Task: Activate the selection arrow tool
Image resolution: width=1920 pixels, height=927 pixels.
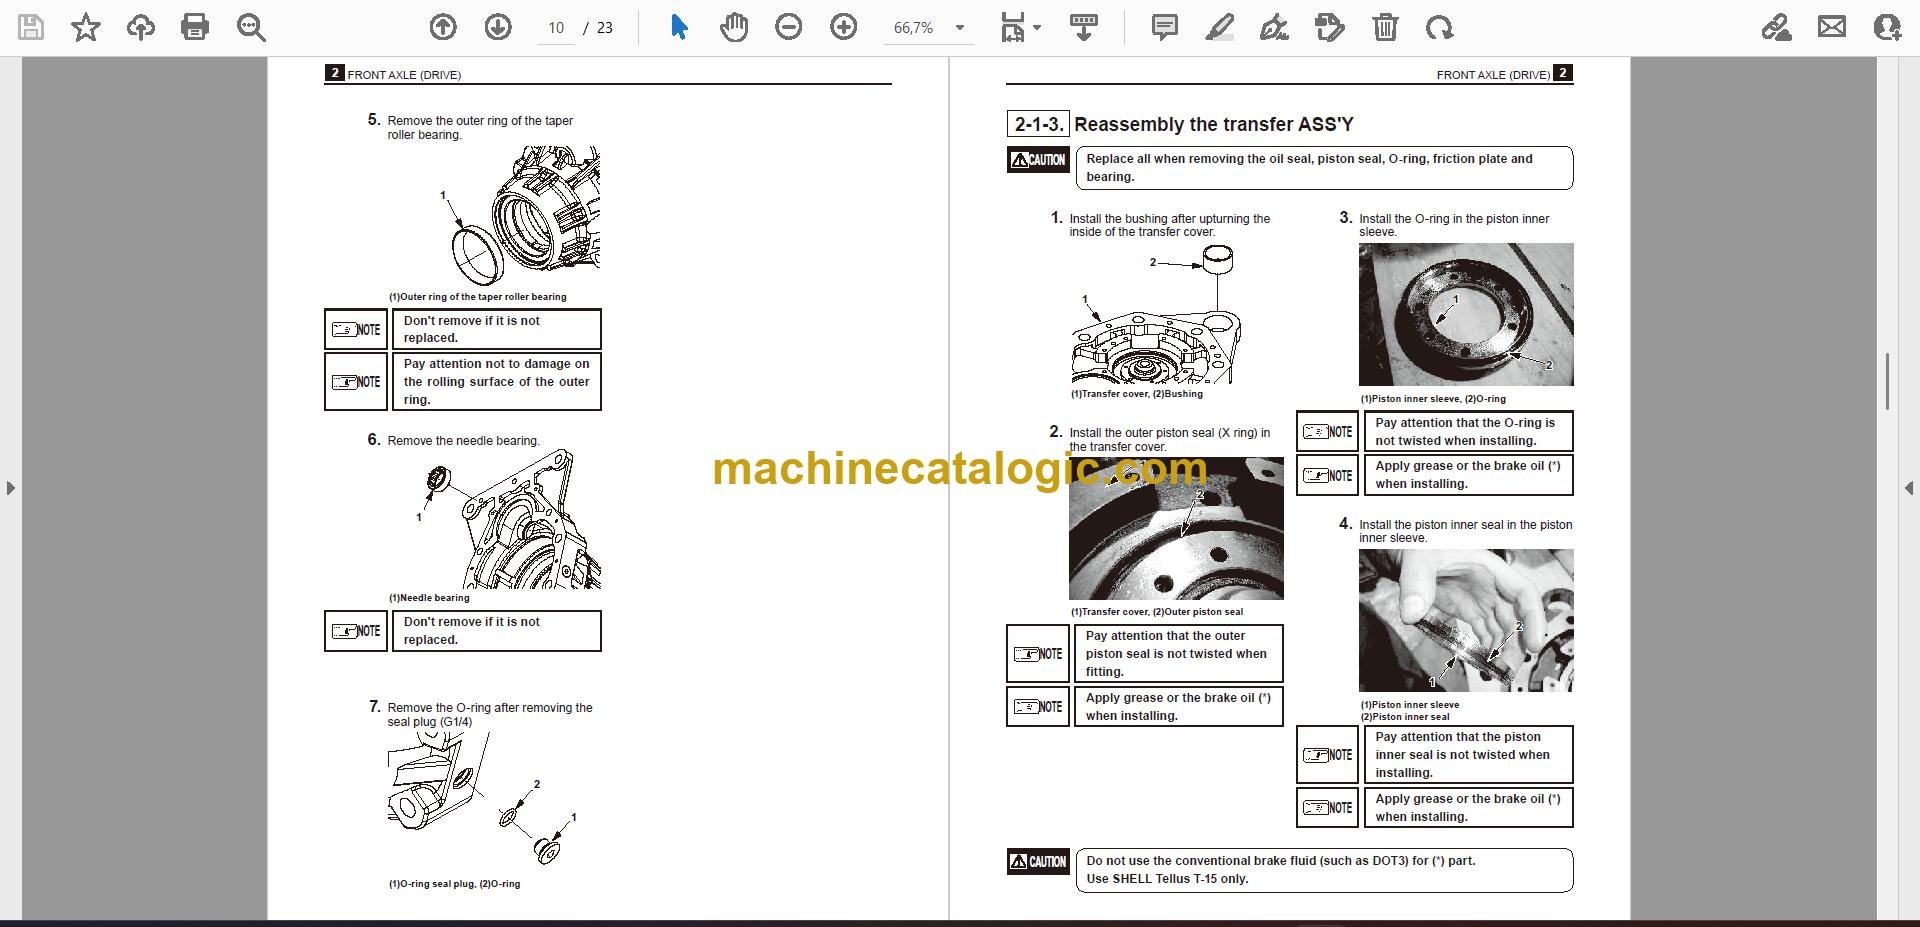Action: click(x=680, y=27)
